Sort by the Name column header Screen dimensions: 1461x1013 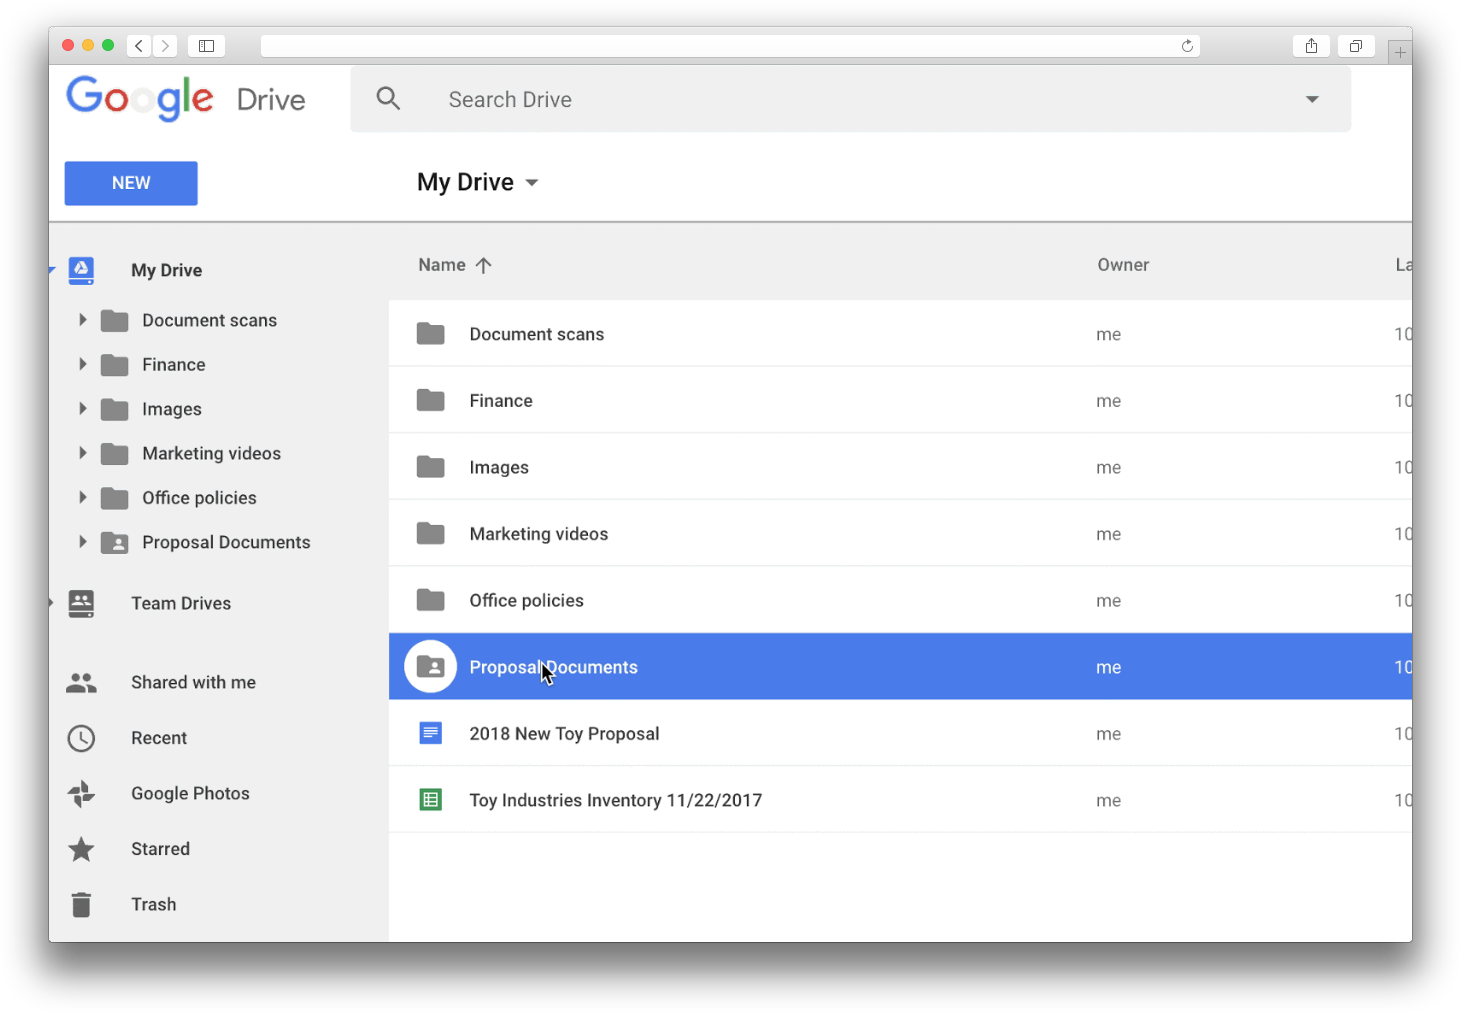pyautogui.click(x=442, y=265)
